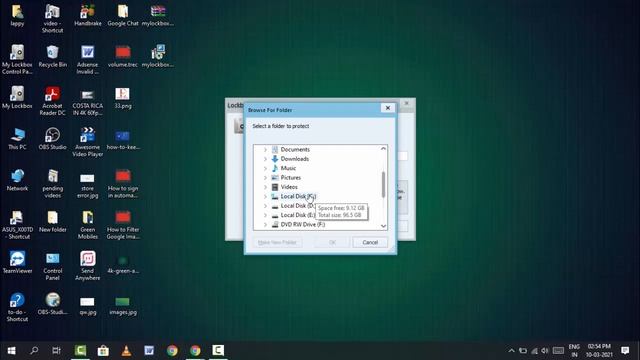
Task: Click the folder tree scrollbar down arrow
Action: [383, 226]
